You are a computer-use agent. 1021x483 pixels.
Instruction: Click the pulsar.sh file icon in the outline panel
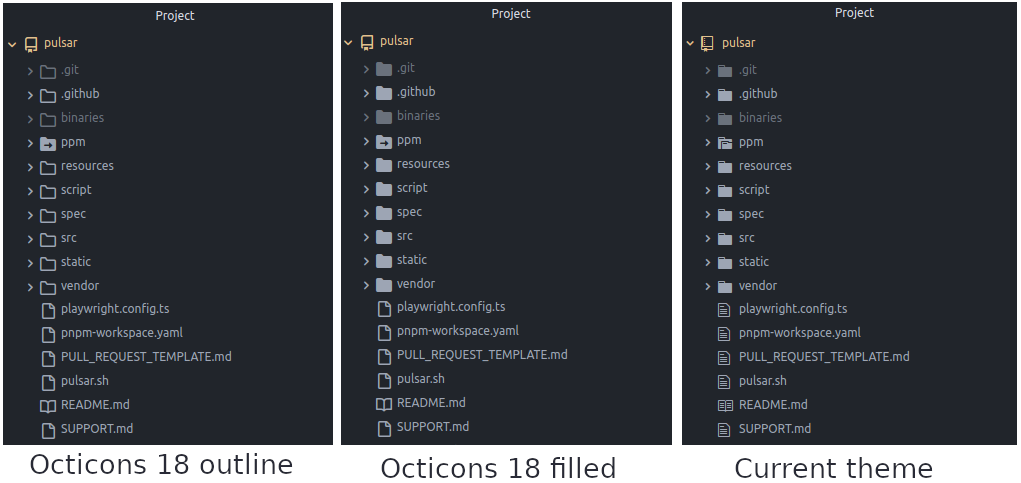[x=47, y=382]
